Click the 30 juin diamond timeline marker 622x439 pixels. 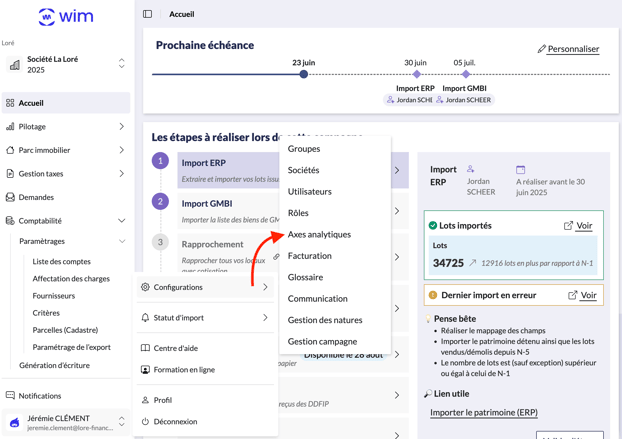click(417, 74)
